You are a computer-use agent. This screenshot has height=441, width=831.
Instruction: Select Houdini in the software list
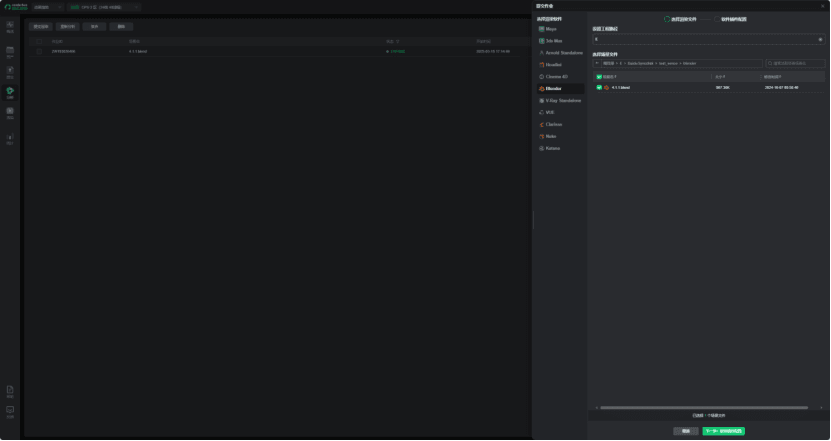[x=555, y=65]
